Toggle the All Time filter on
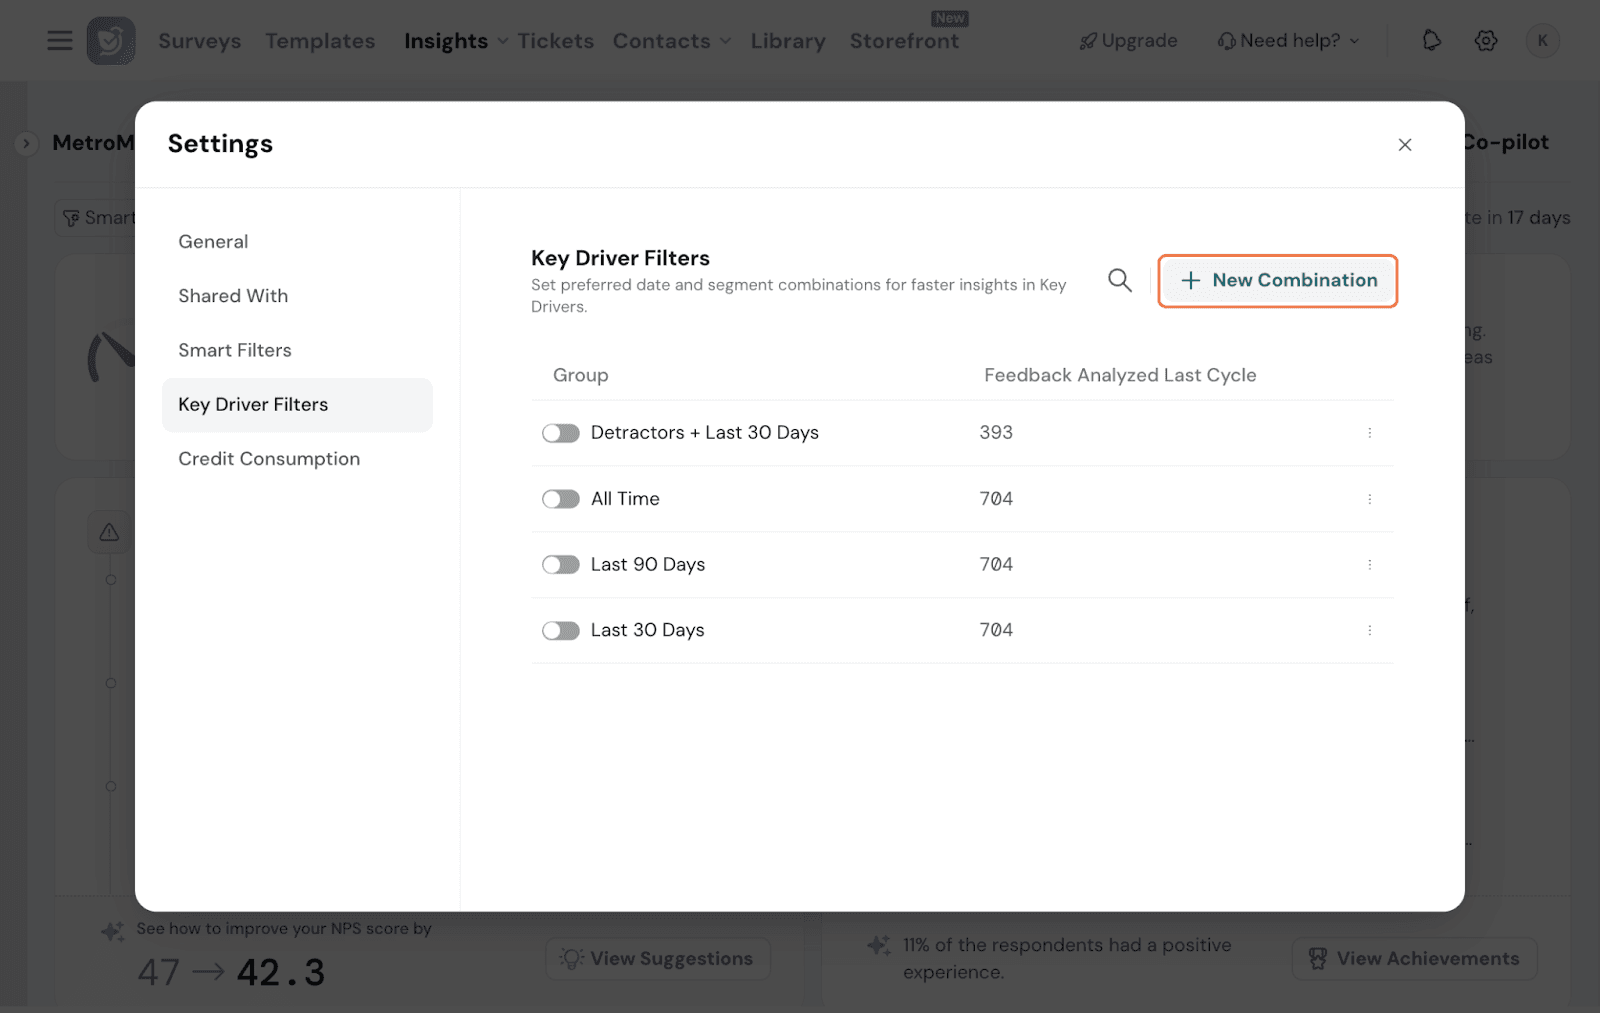The width and height of the screenshot is (1600, 1013). click(x=561, y=499)
